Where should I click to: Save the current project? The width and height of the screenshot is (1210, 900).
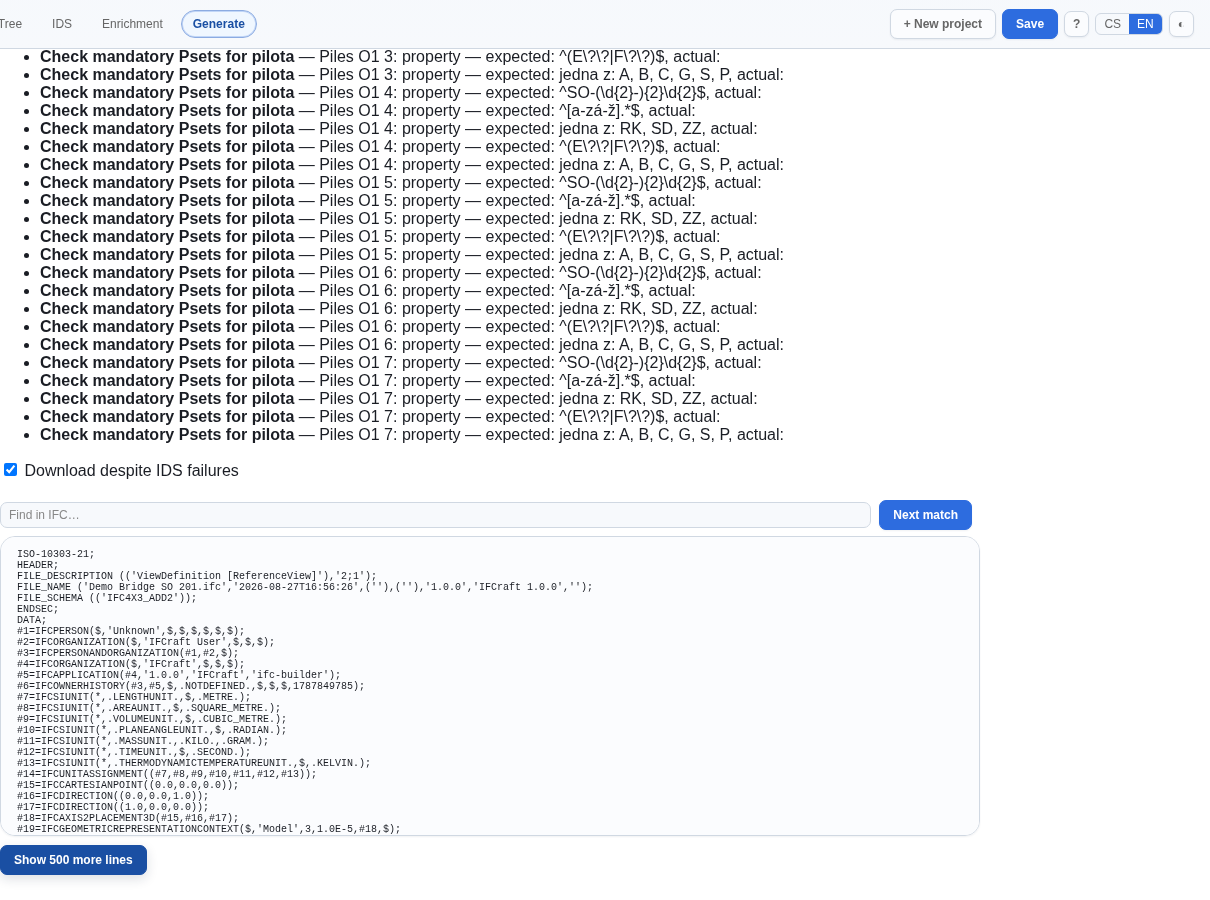coord(1030,24)
